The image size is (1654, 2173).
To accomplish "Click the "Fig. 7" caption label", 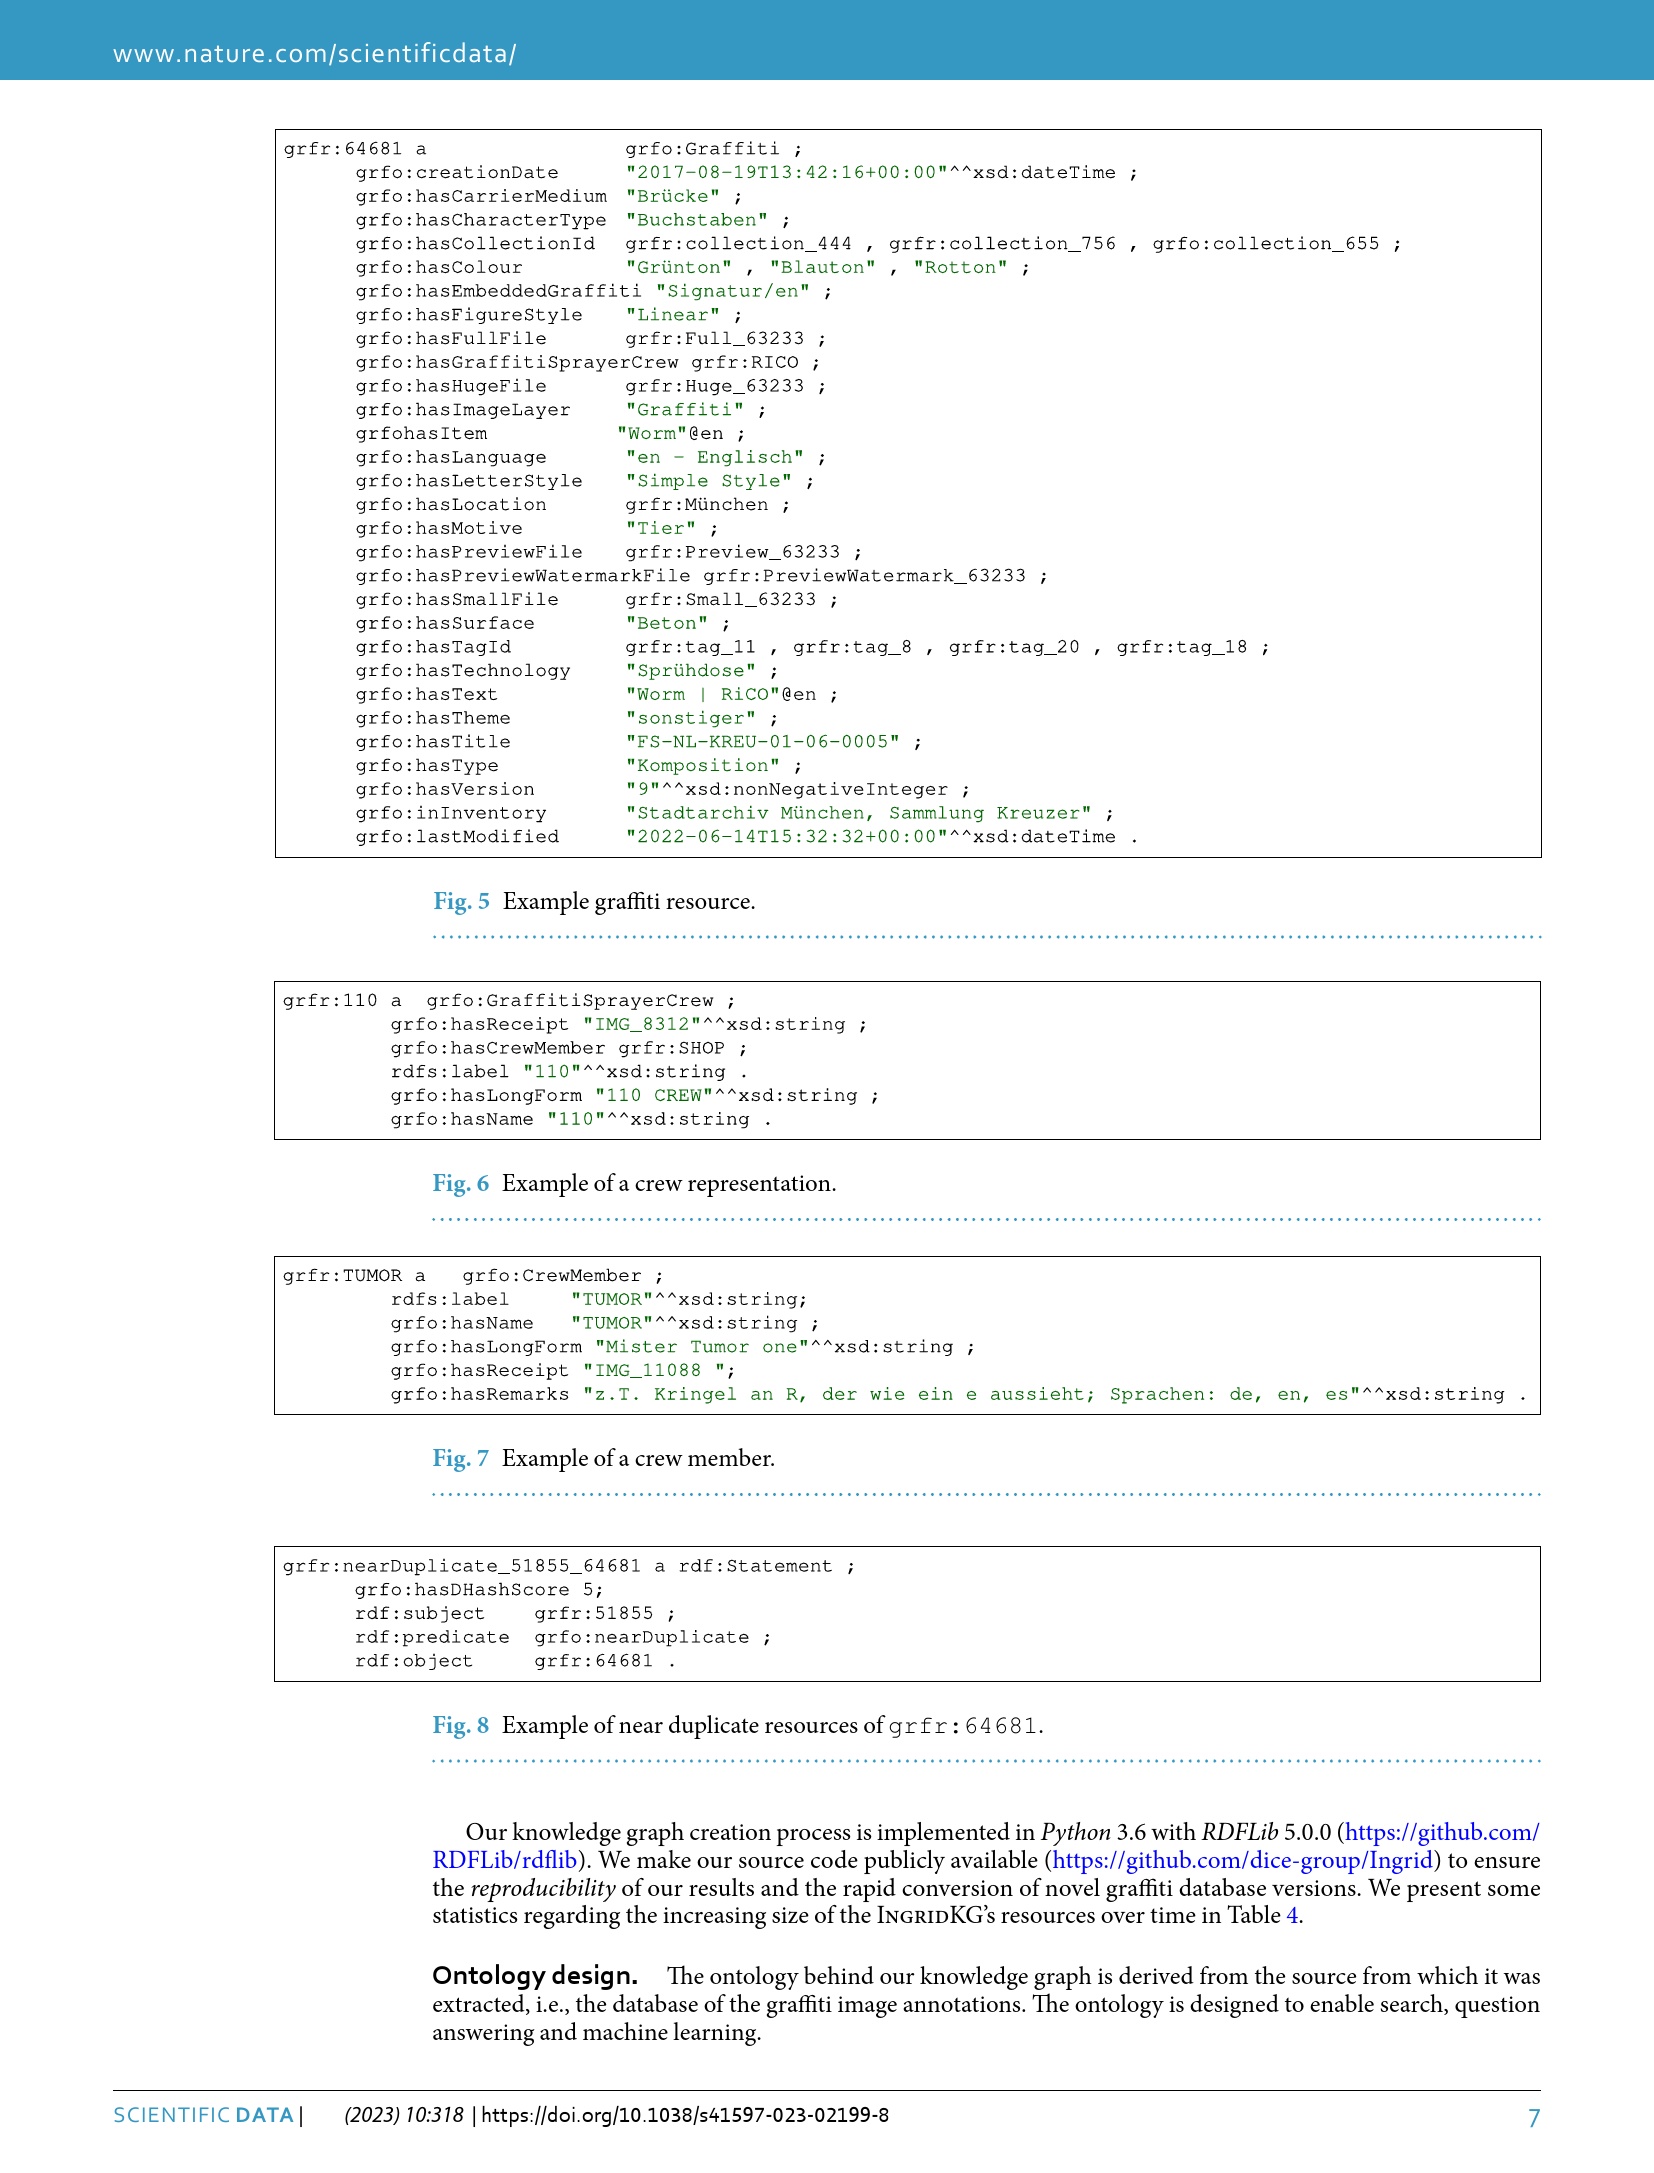I will (460, 1458).
